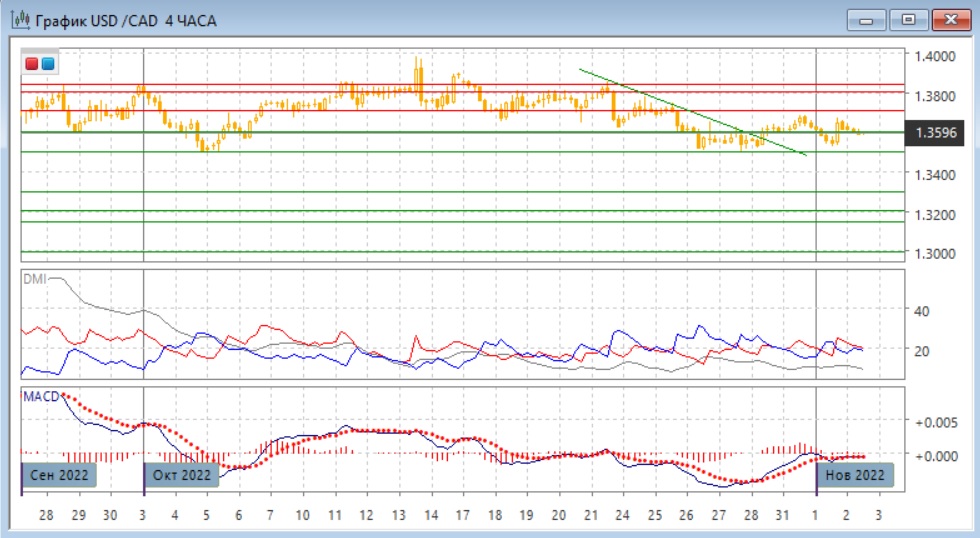Click the Сен 2022 month marker

(x=59, y=475)
